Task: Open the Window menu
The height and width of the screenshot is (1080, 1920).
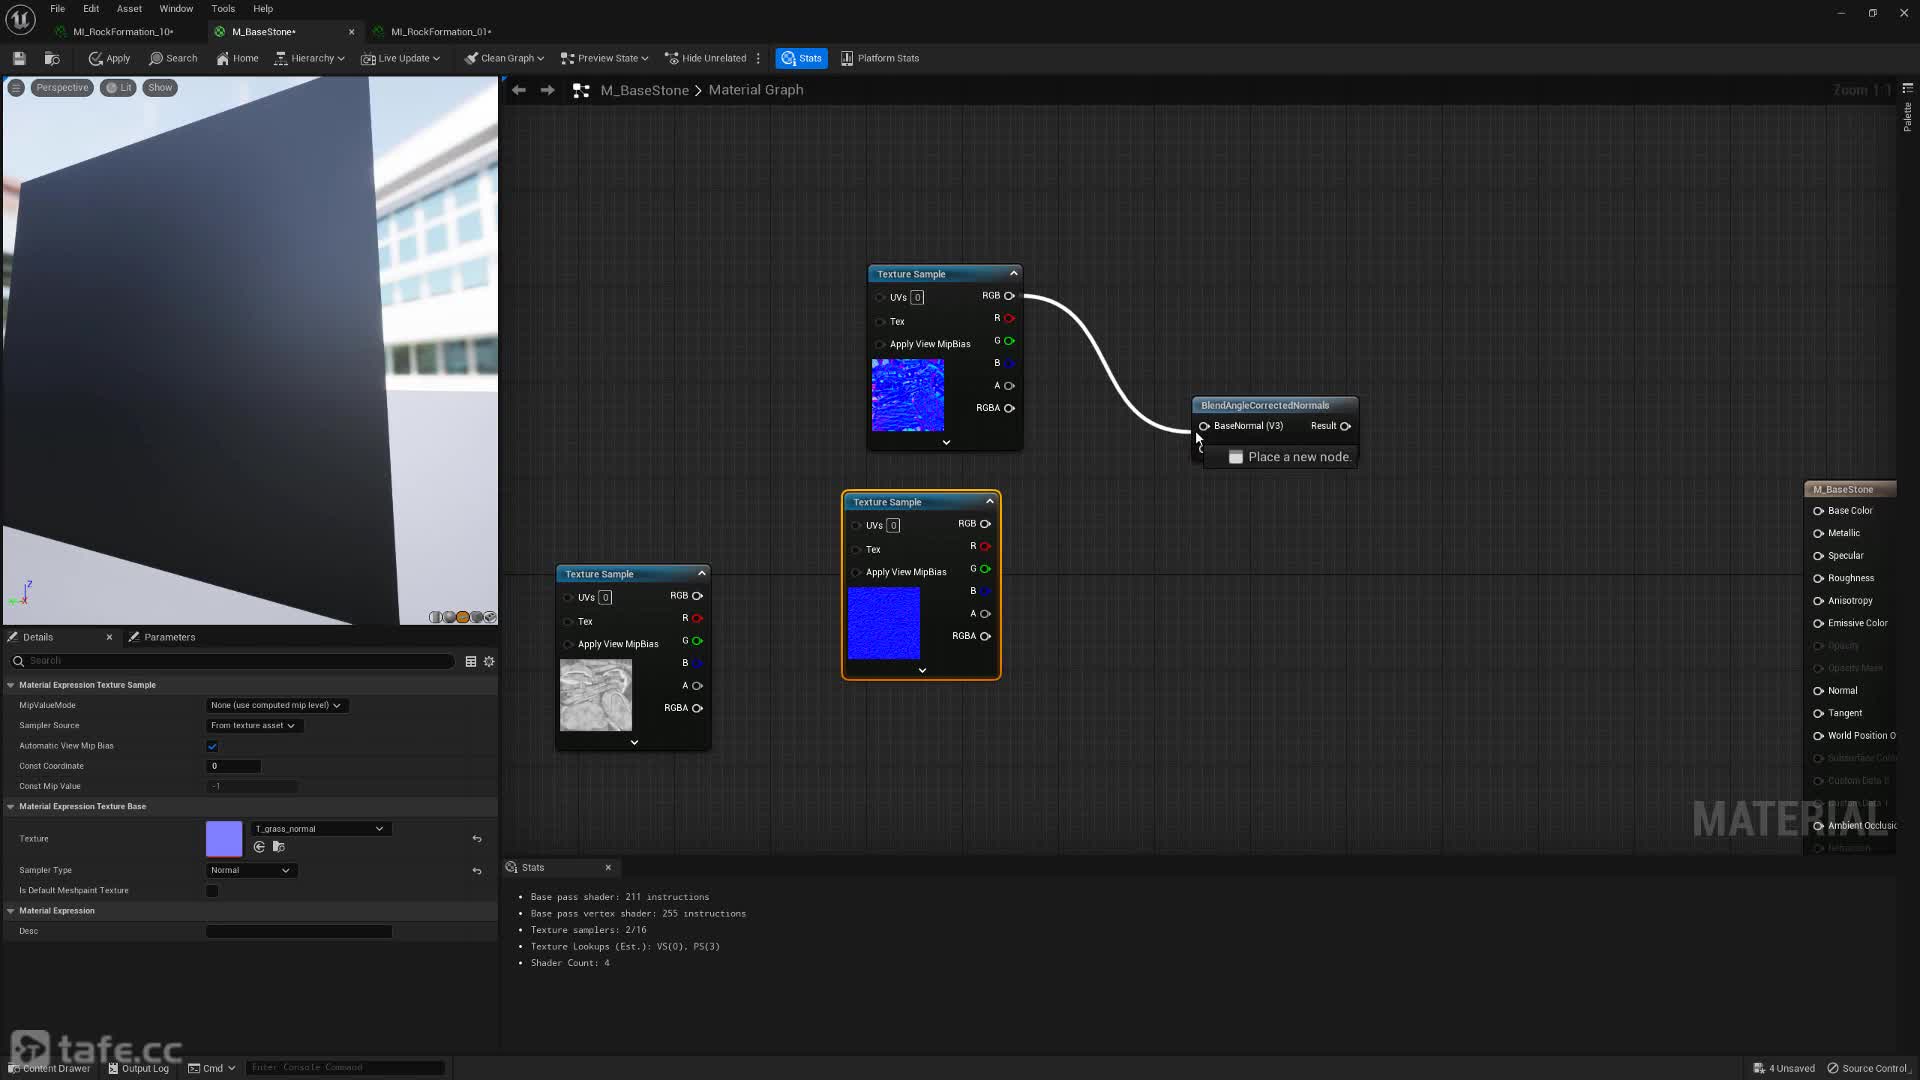Action: 176,9
